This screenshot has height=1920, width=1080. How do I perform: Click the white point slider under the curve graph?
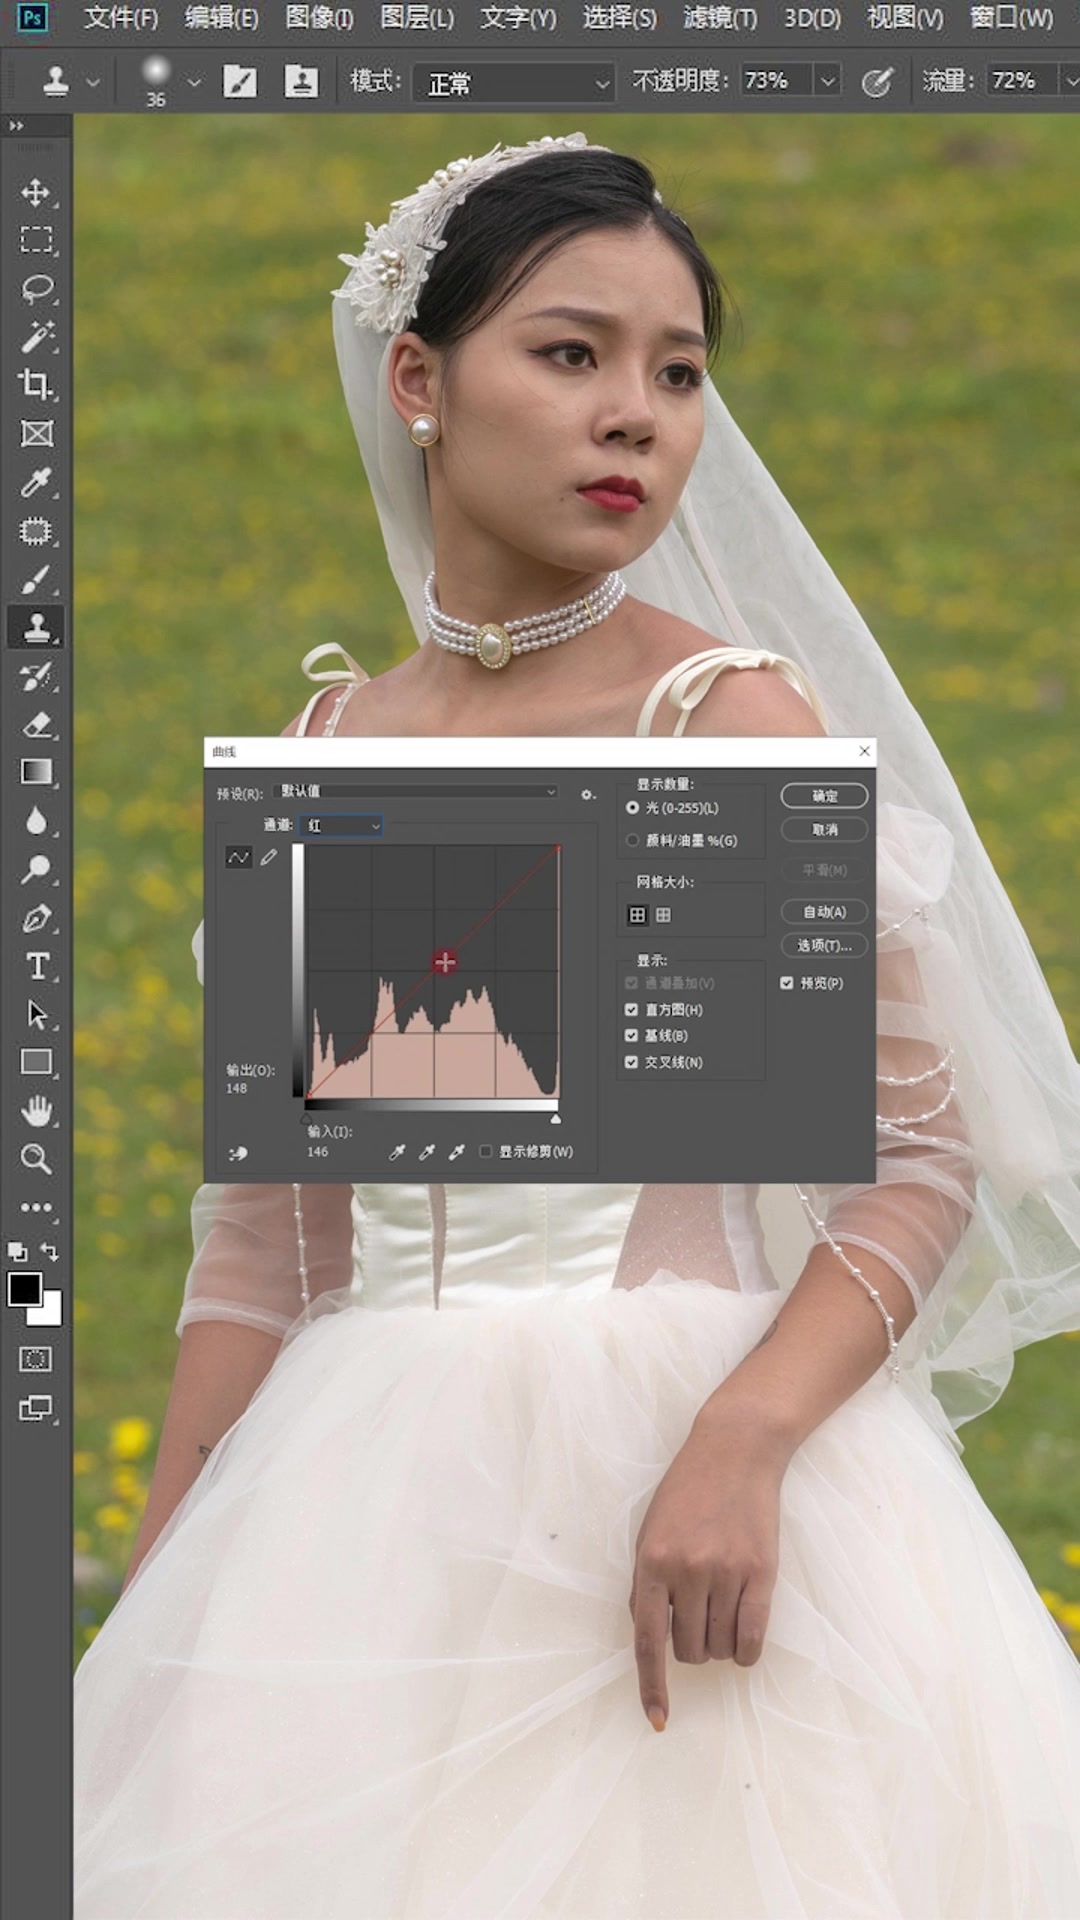tap(555, 1118)
